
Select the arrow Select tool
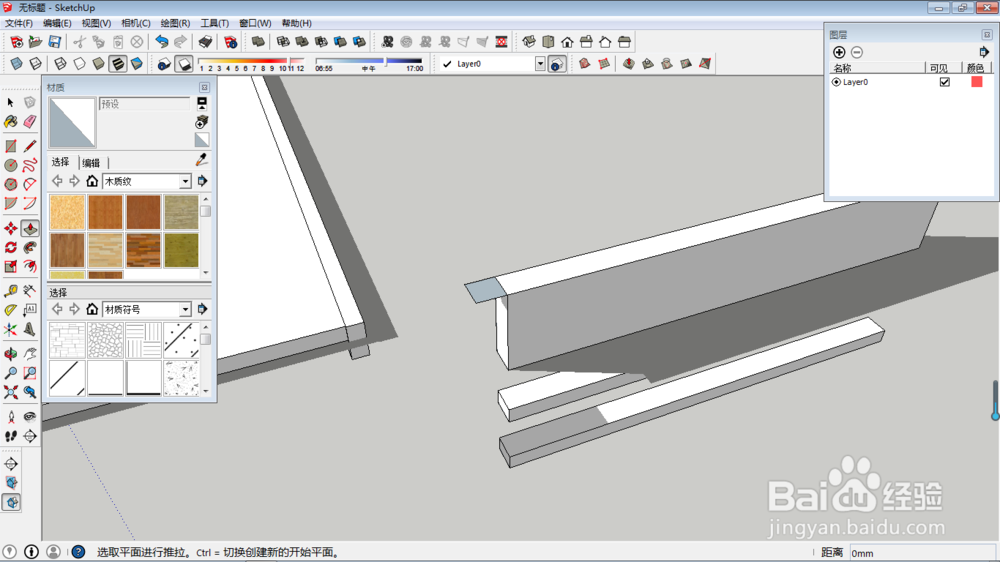click(10, 103)
